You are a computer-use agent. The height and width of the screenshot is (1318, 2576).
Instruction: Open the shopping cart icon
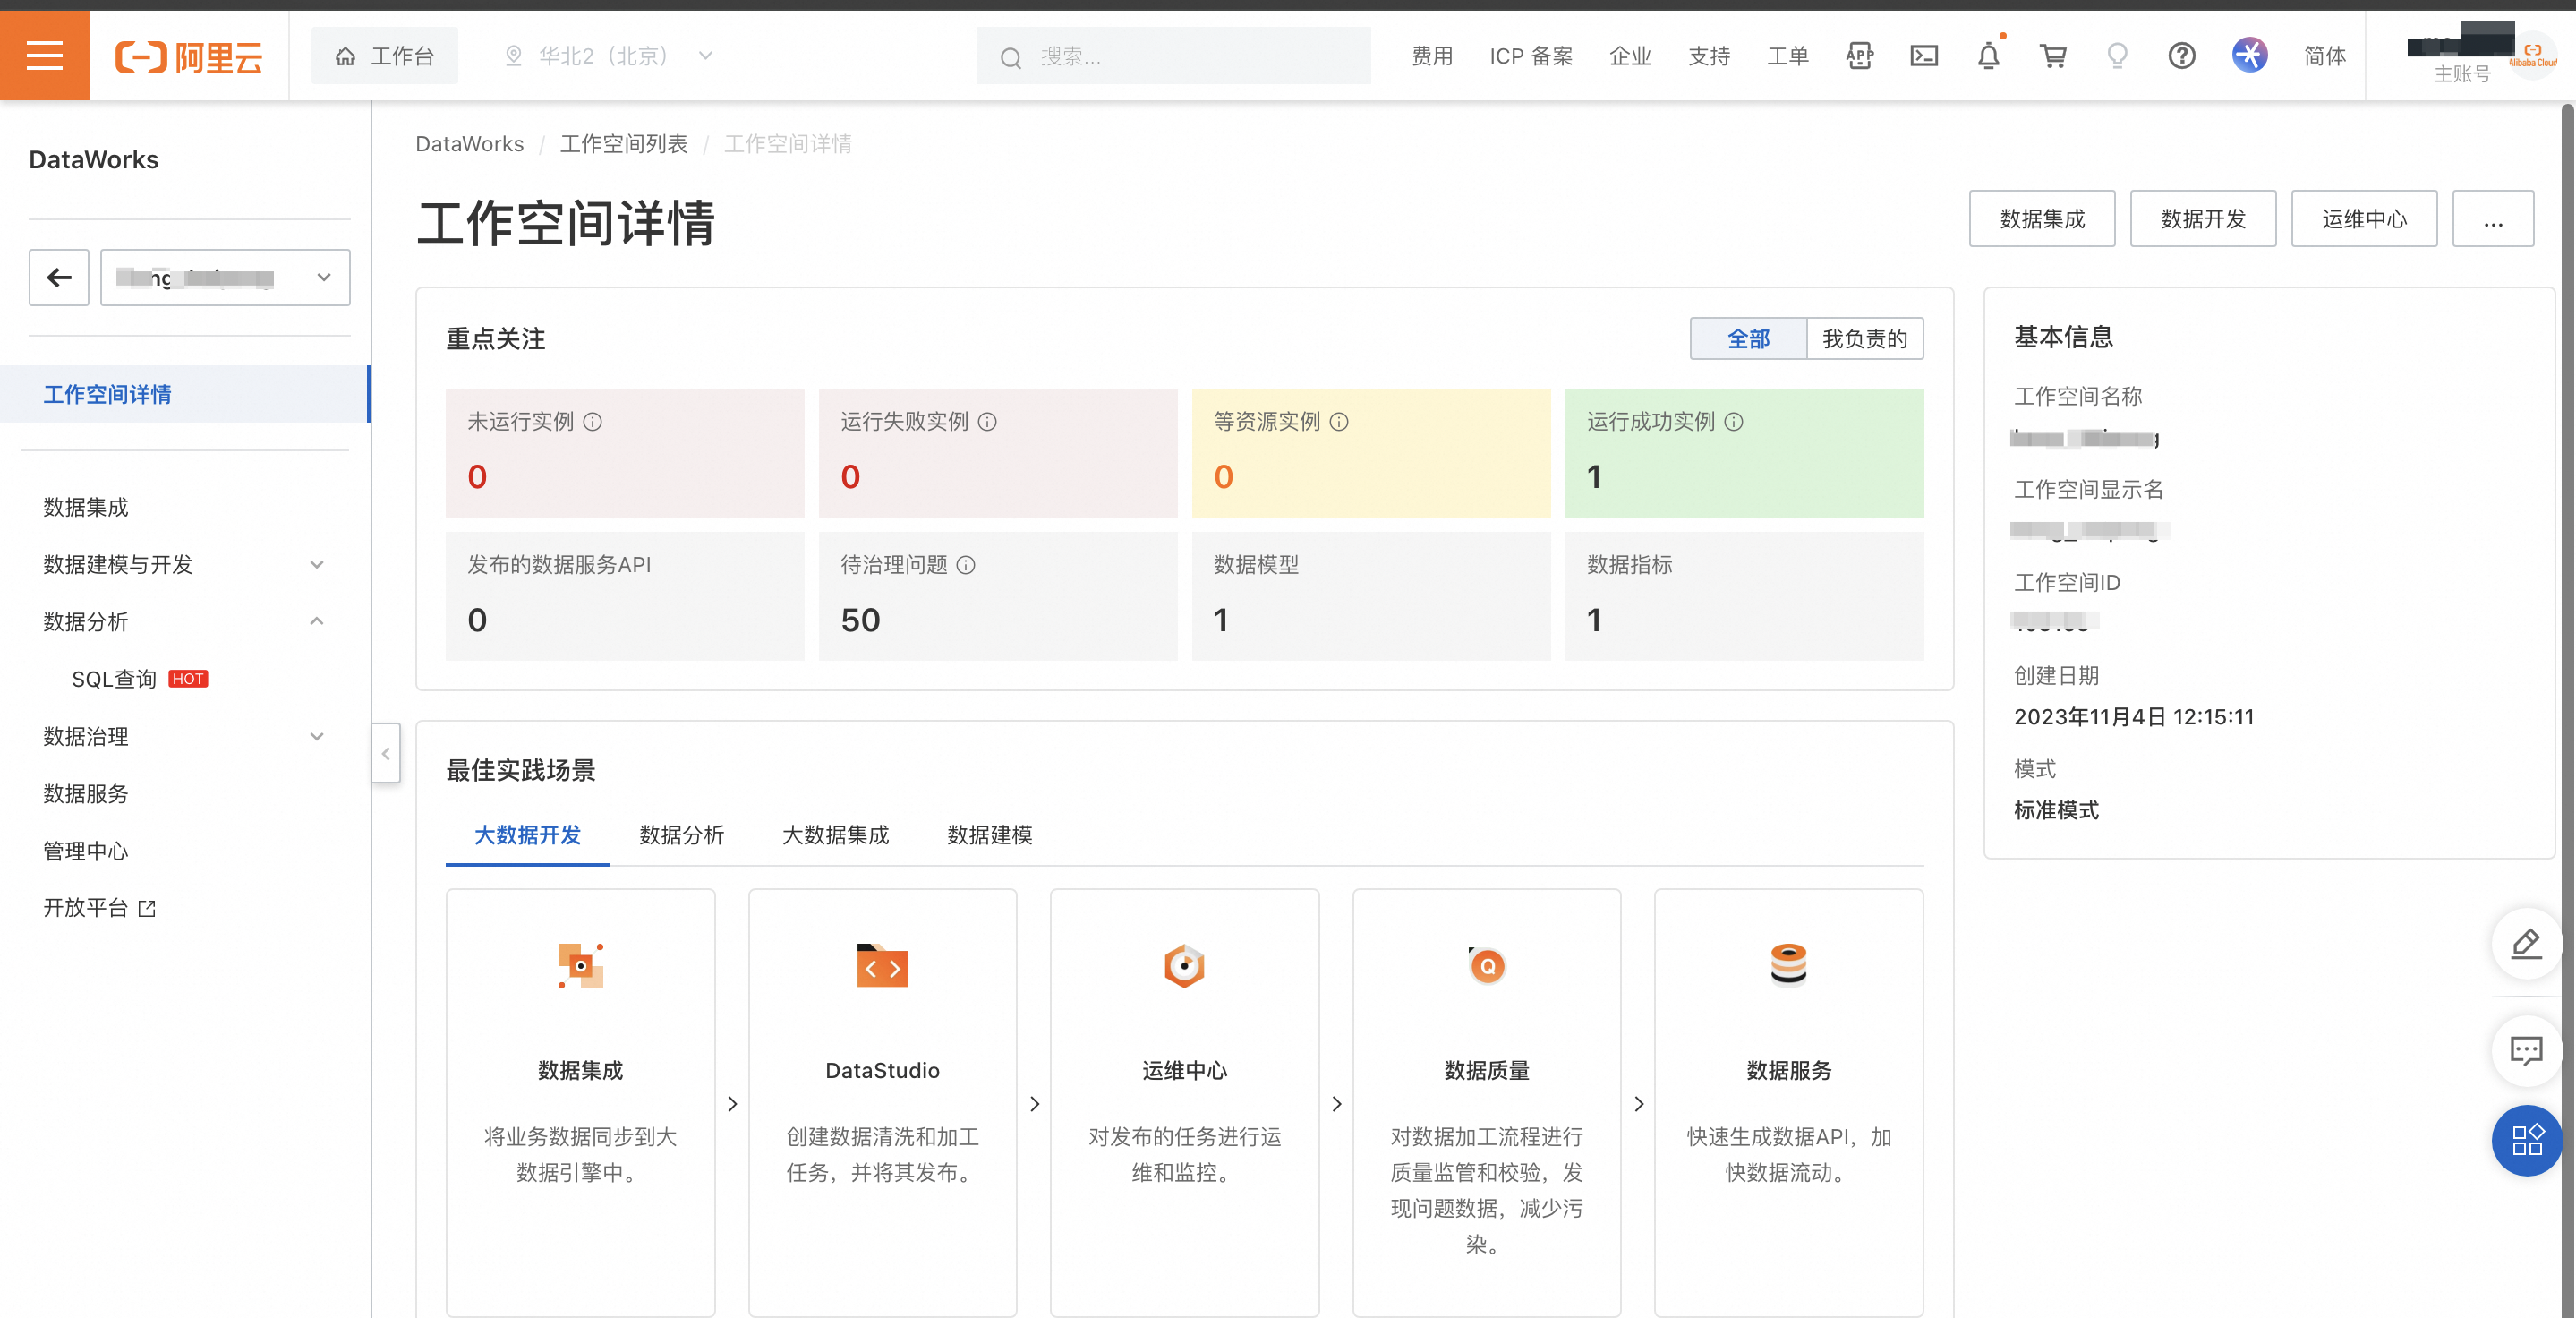[2052, 56]
